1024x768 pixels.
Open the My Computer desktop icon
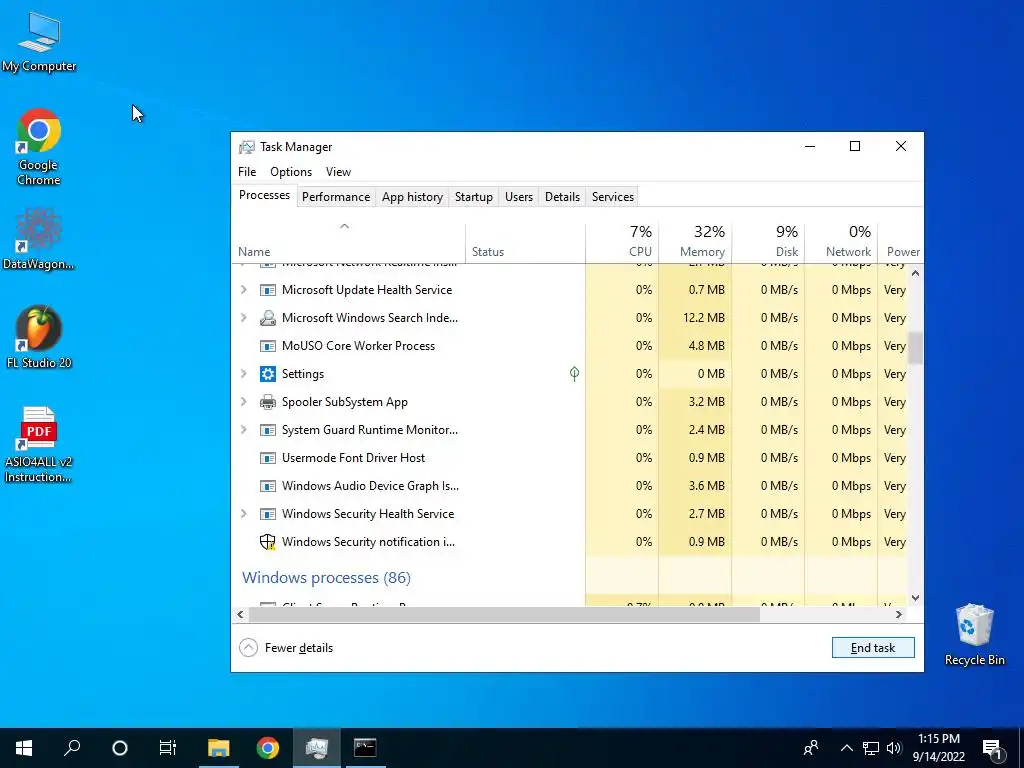pos(39,40)
